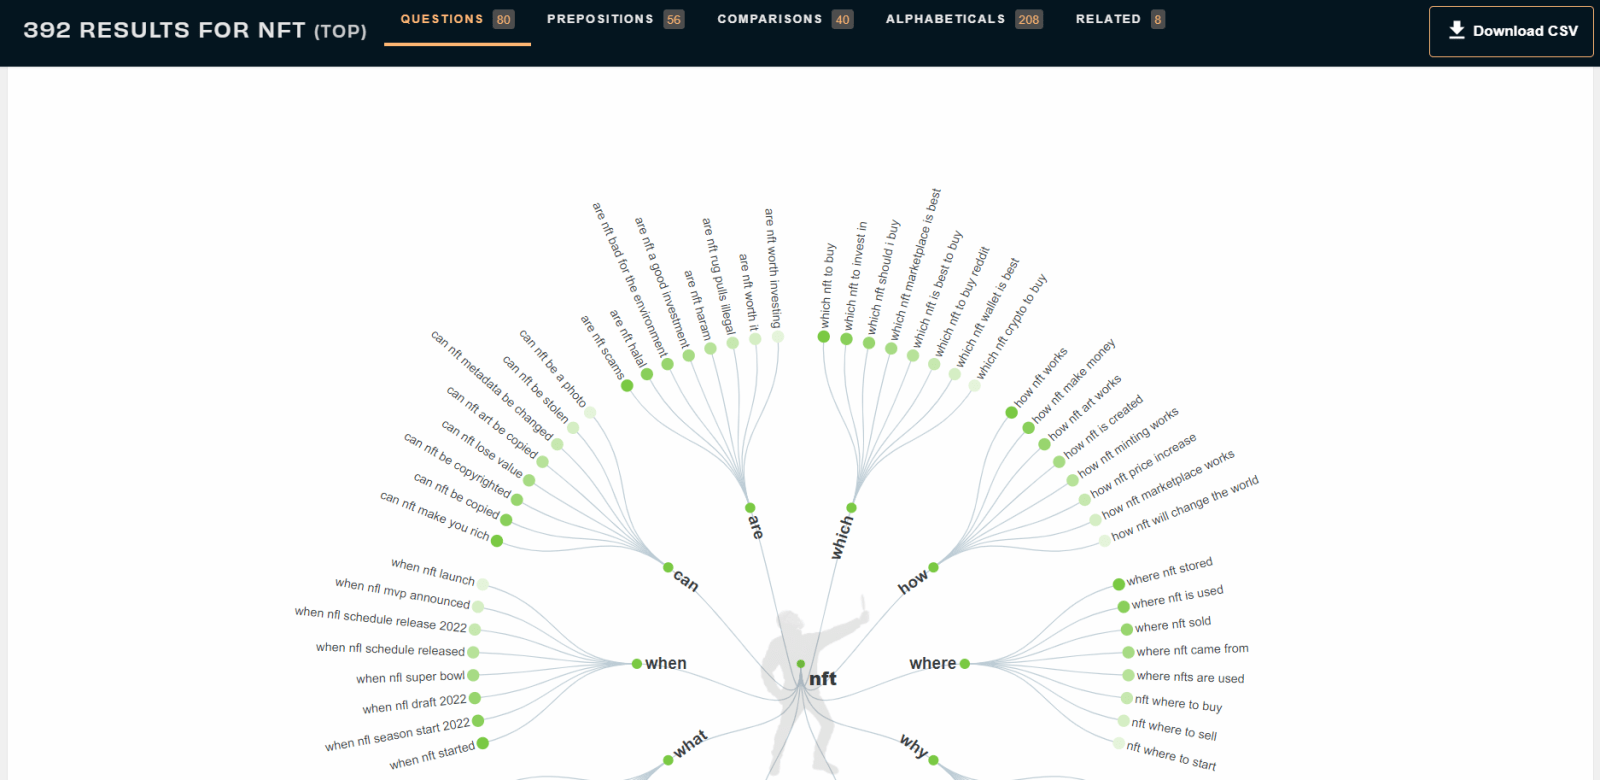Click the green dot beside 'where' branch

pos(965,664)
